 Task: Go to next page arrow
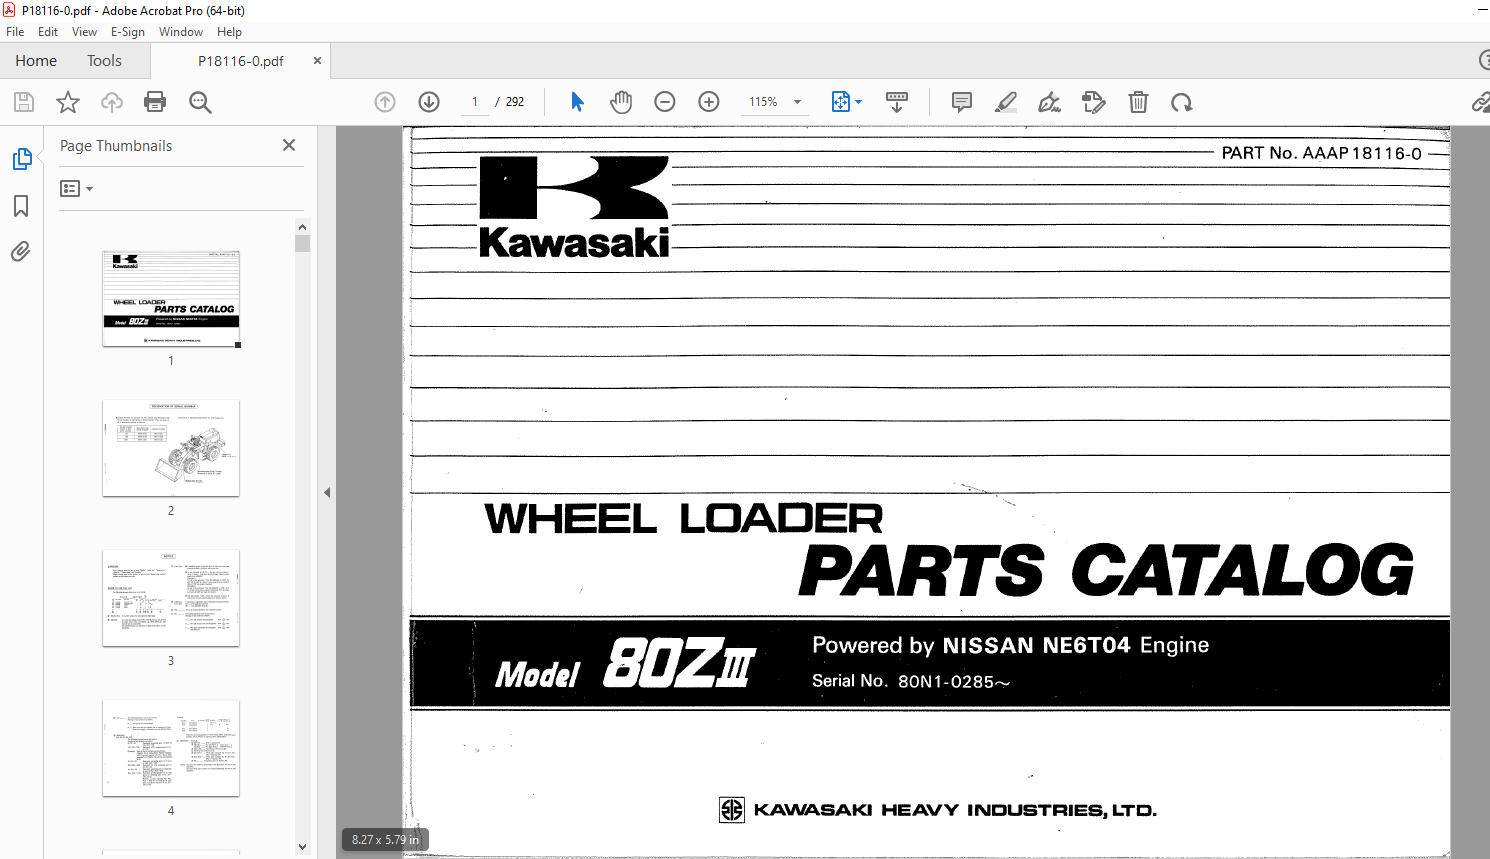tap(429, 102)
